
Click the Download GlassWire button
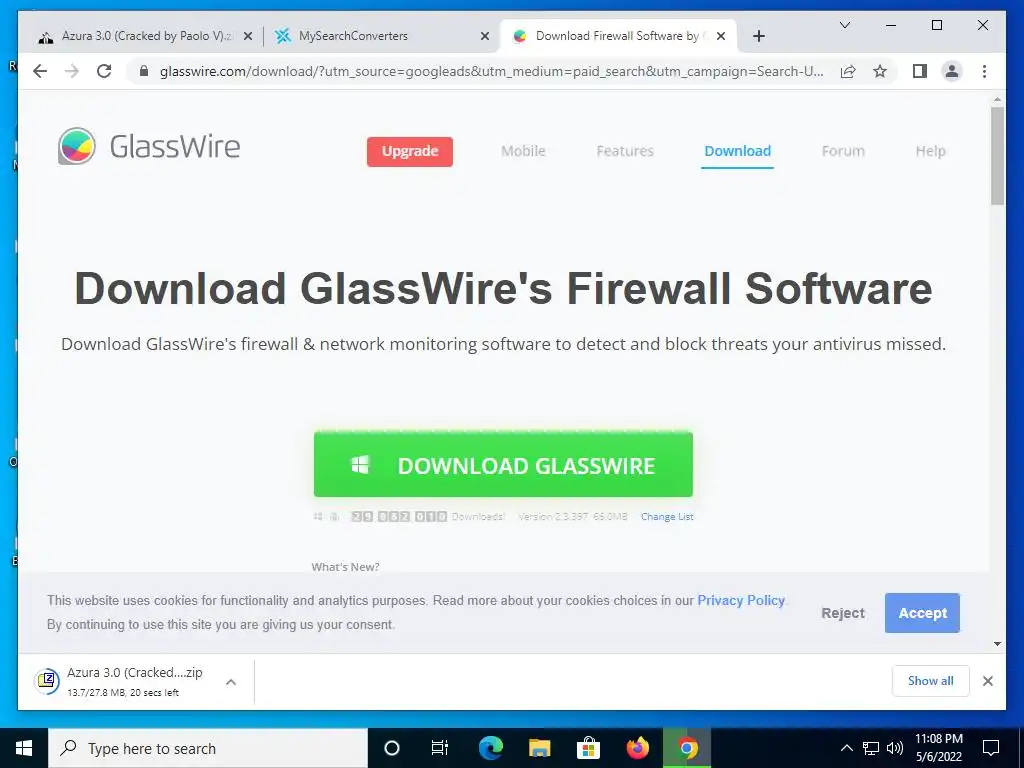coord(503,464)
